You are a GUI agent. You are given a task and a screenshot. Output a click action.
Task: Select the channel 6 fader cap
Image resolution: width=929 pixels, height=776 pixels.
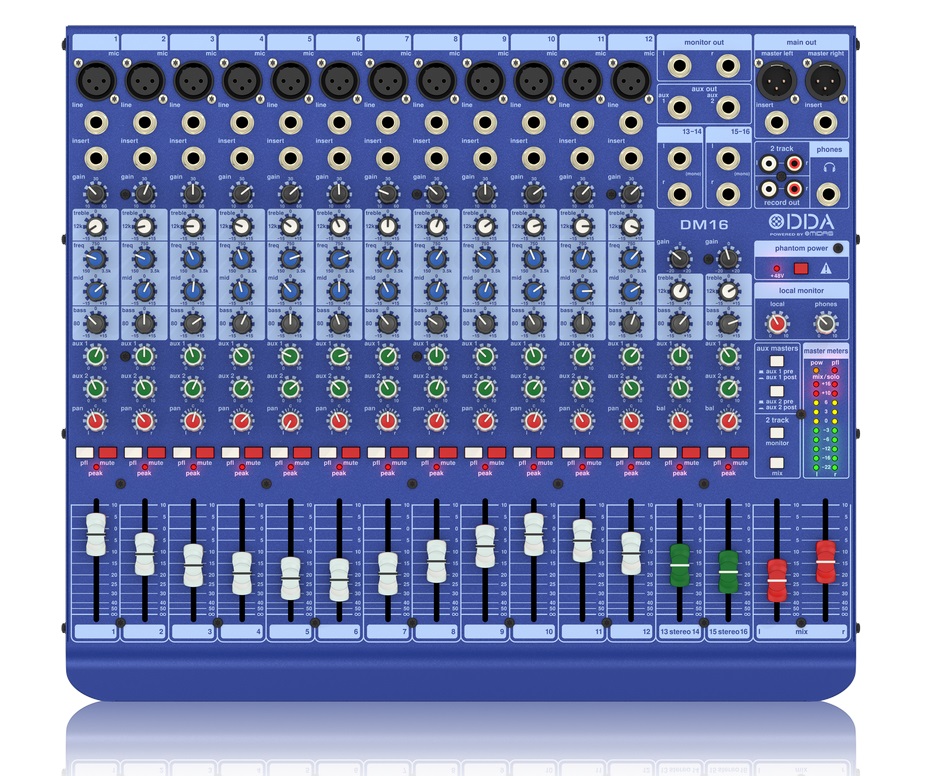pos(339,580)
